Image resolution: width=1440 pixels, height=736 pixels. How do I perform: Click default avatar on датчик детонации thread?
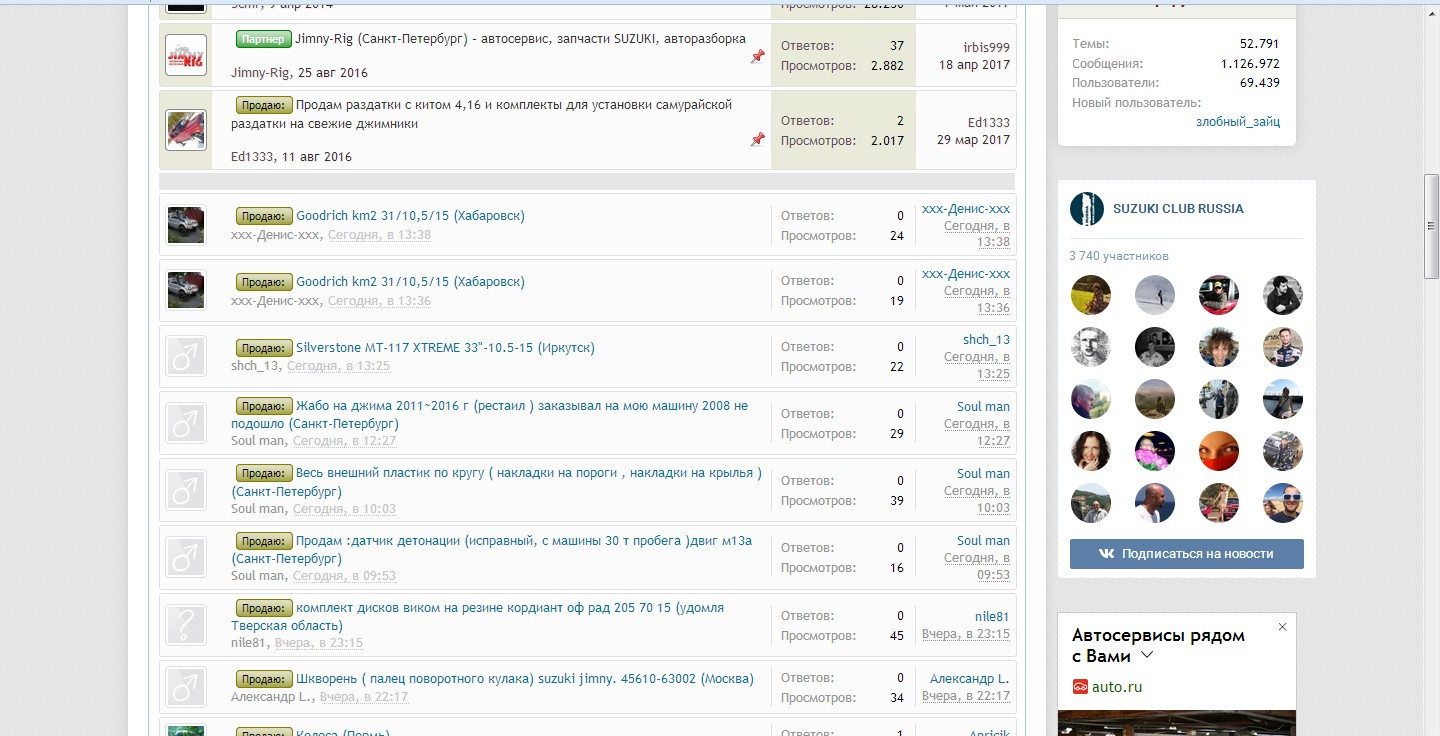186,557
